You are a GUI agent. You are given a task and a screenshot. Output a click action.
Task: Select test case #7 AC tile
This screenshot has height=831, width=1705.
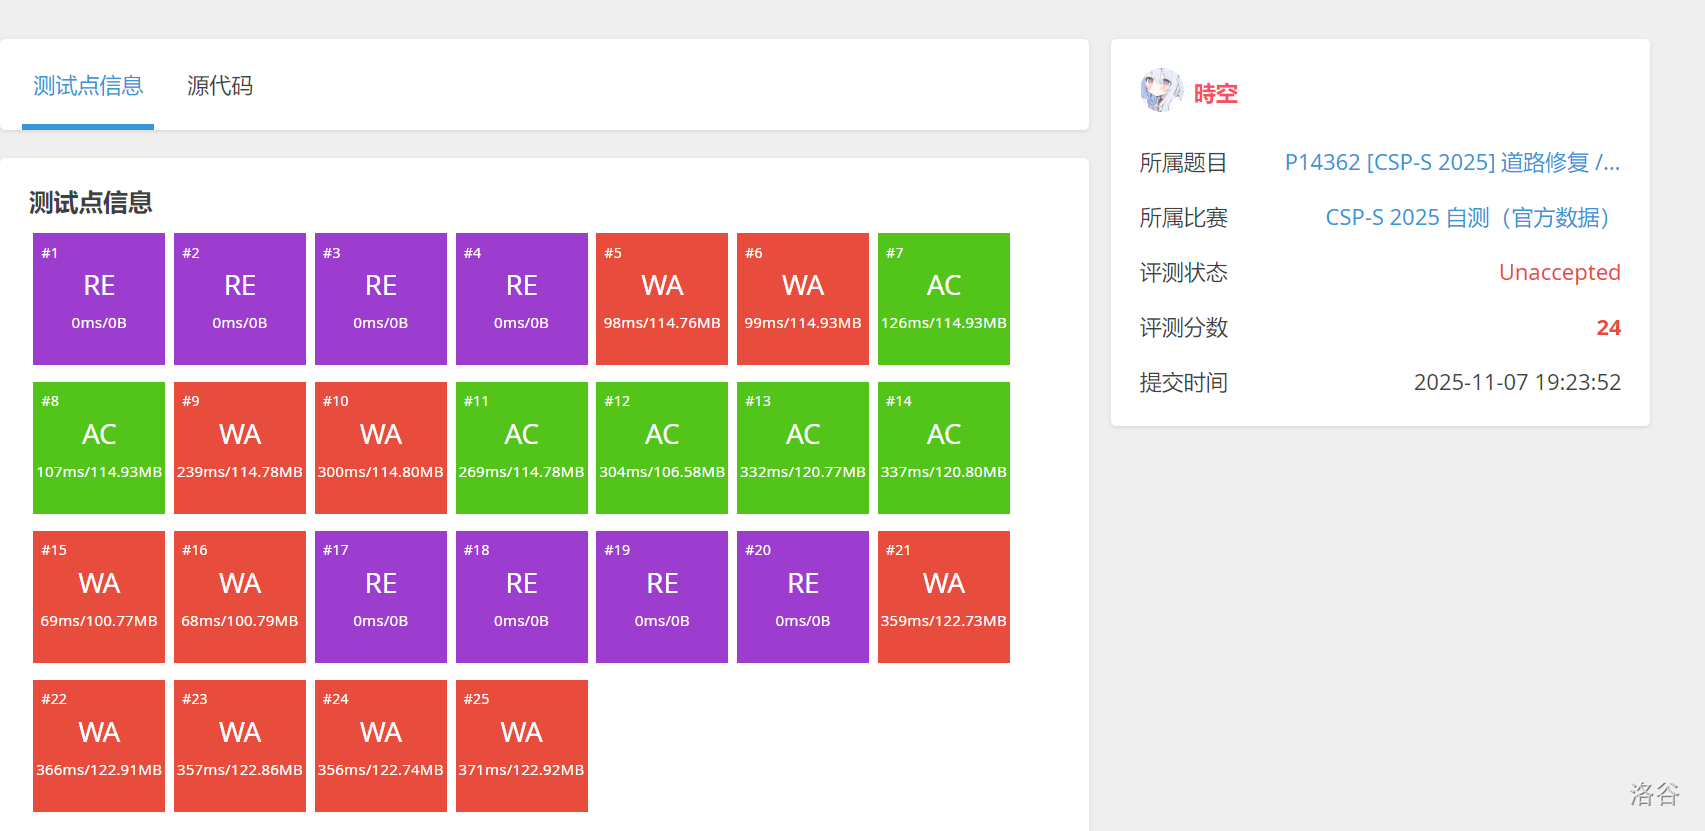[x=943, y=299]
